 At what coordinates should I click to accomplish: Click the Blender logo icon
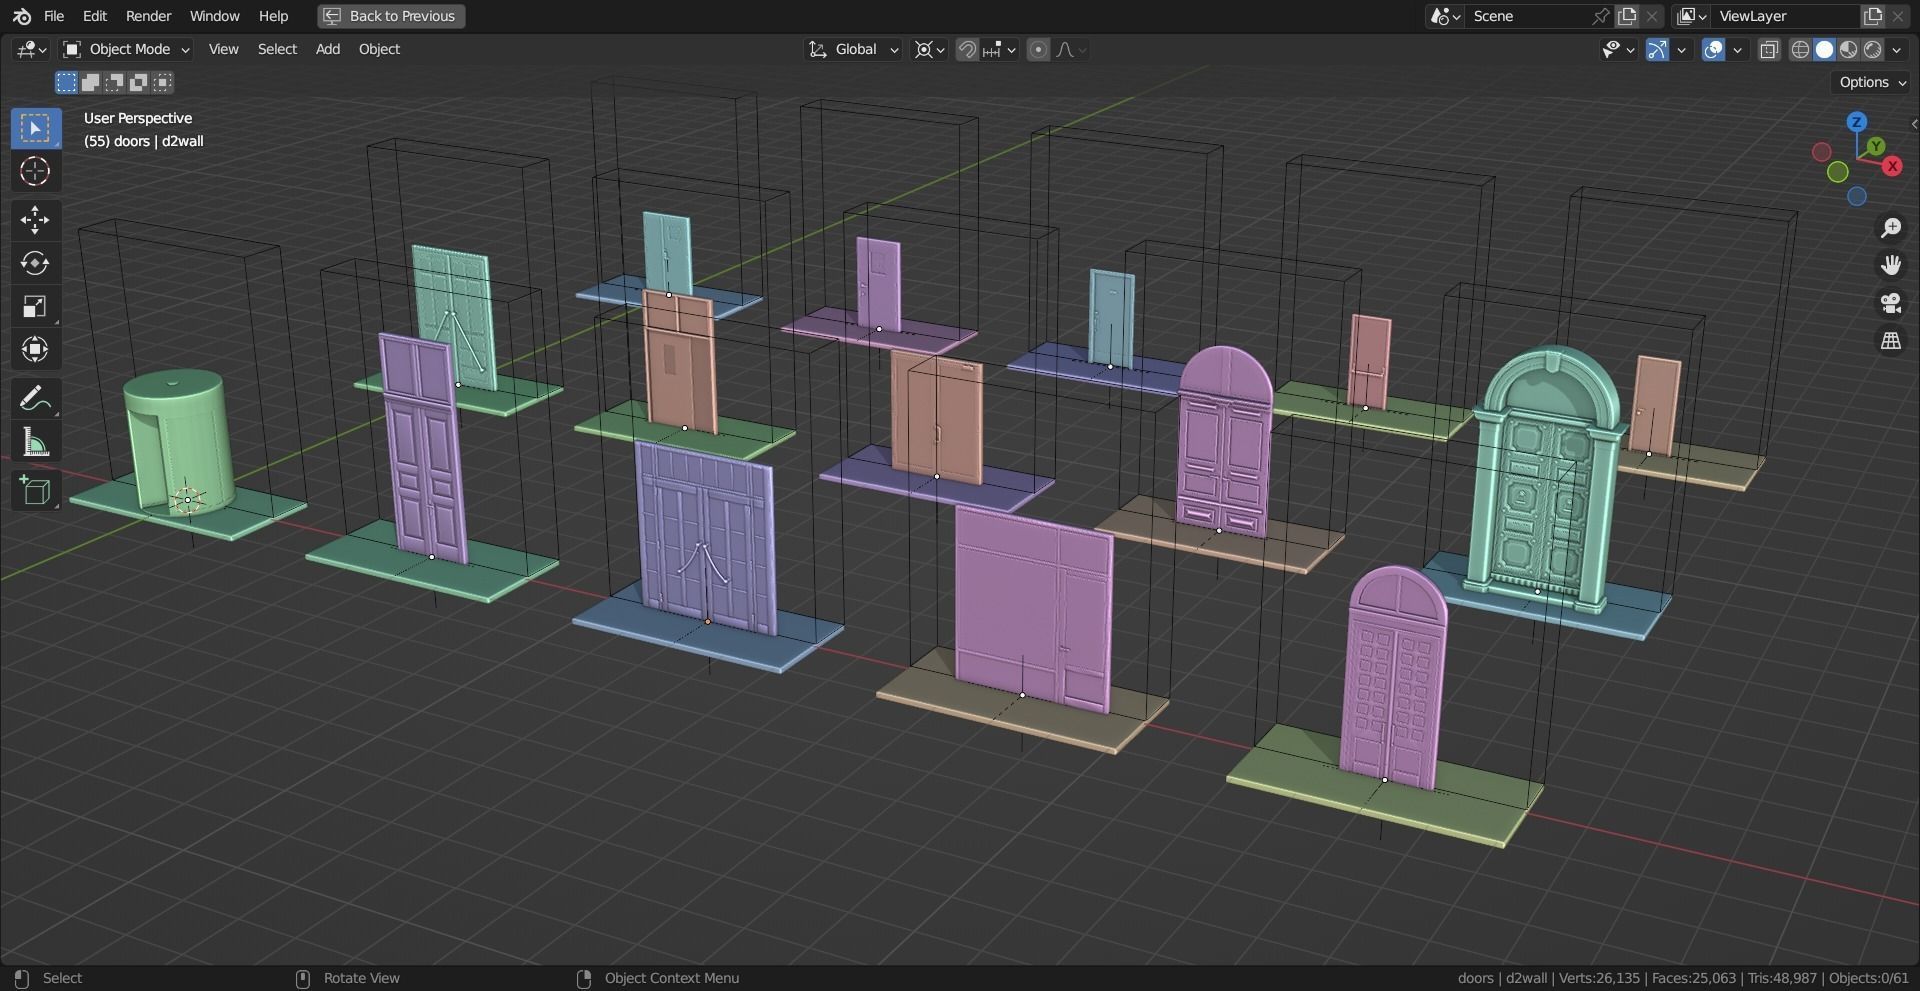[22, 16]
